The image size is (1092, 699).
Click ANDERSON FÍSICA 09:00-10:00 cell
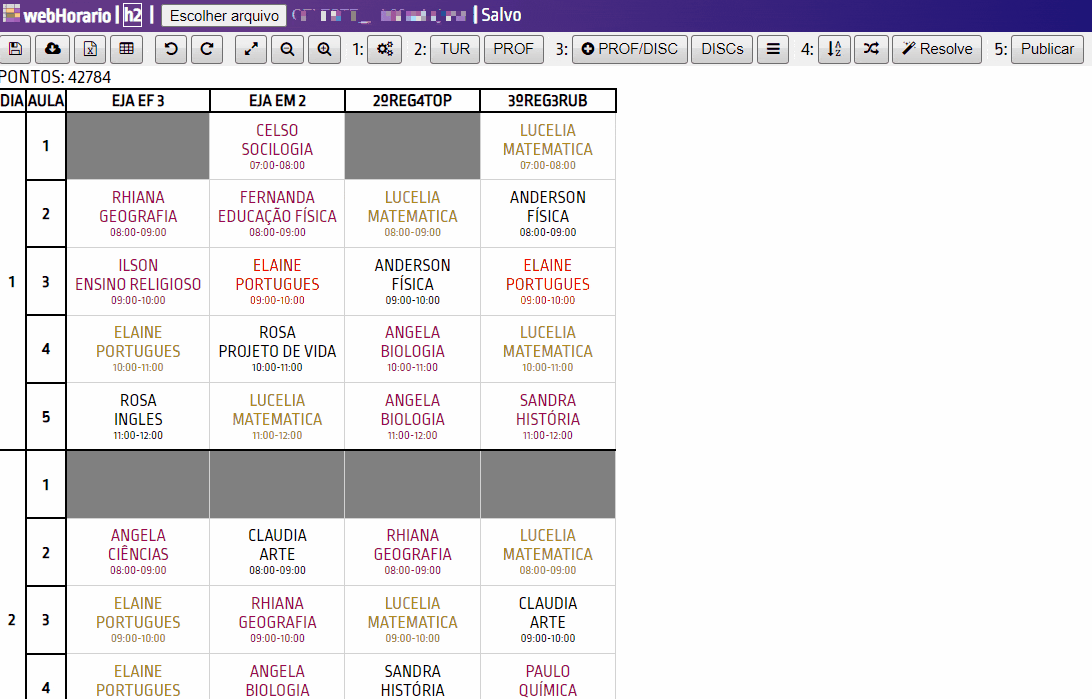tap(412, 281)
